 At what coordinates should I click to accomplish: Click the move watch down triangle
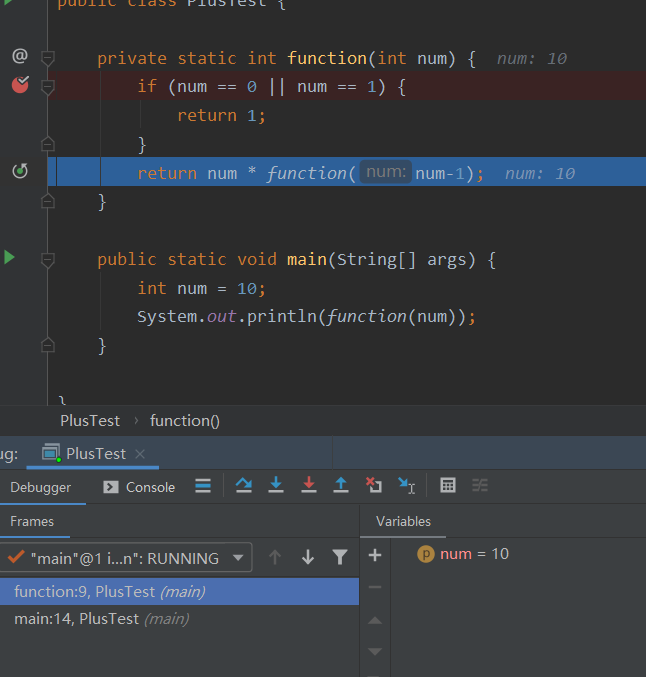(x=375, y=651)
